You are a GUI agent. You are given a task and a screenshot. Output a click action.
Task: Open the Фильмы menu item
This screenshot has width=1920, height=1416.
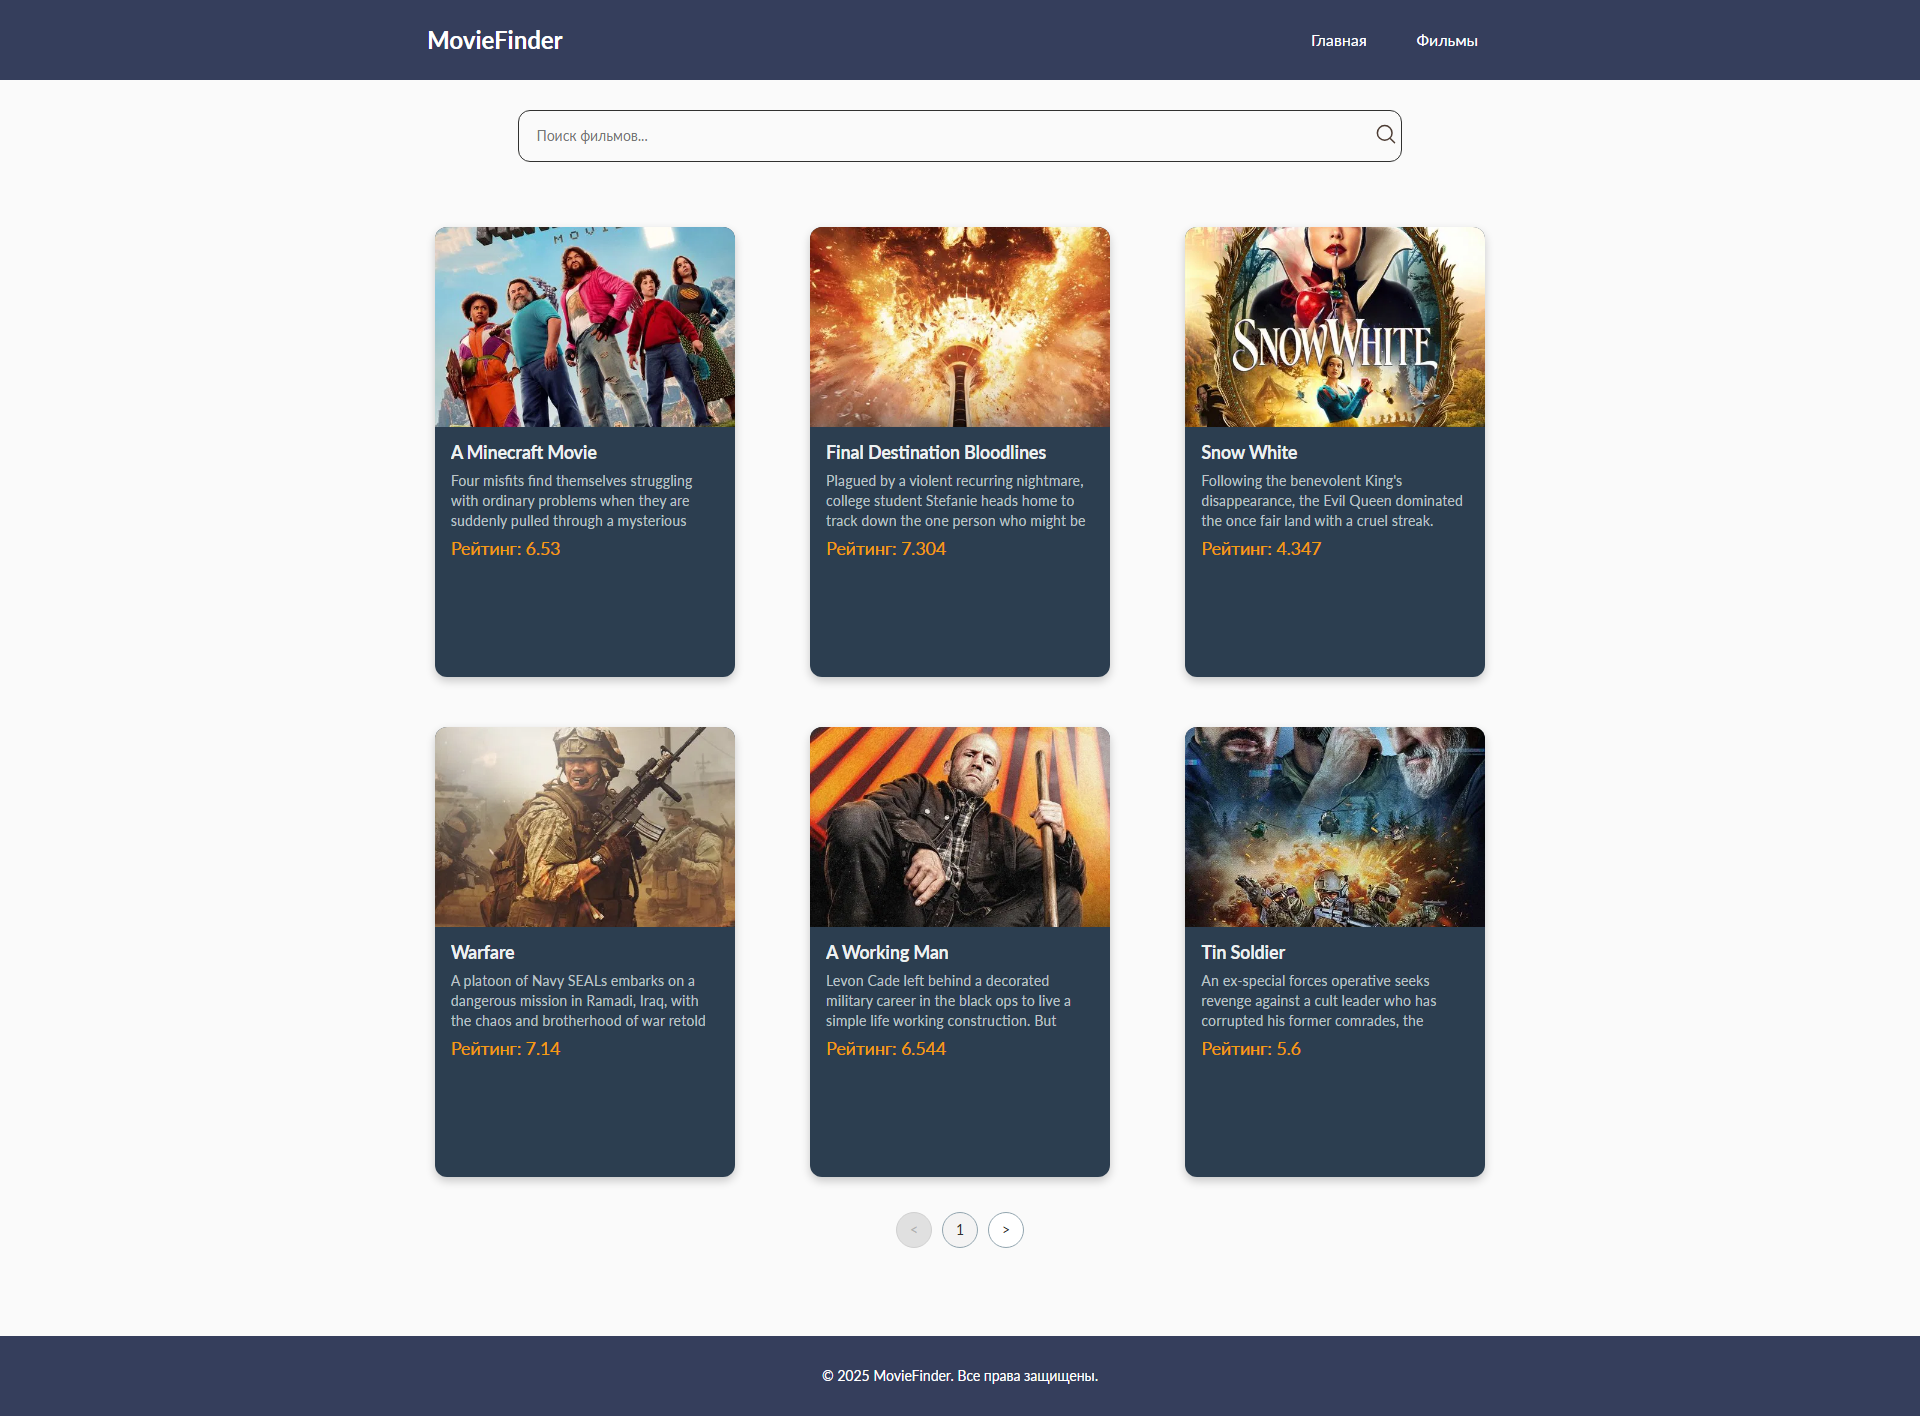point(1447,40)
